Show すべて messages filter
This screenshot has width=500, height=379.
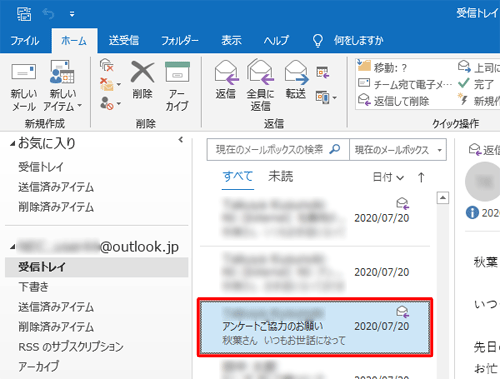point(238,177)
